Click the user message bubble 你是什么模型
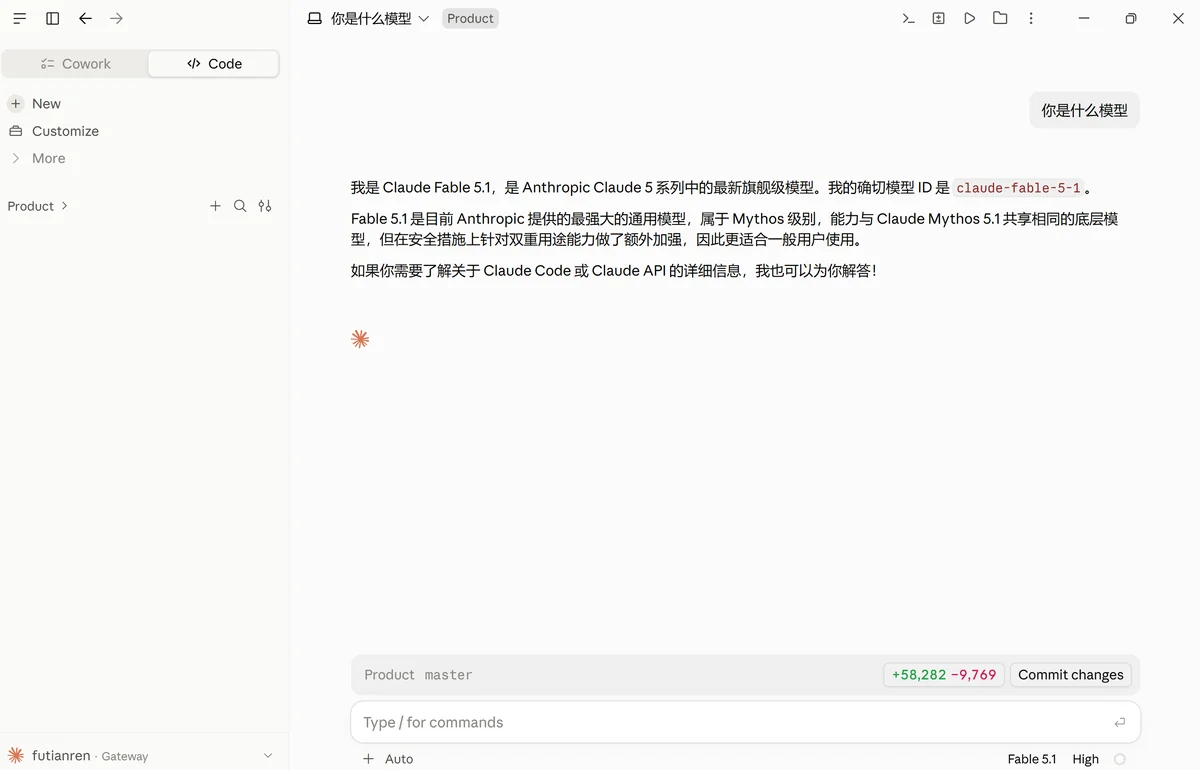The width and height of the screenshot is (1200, 770). [x=1085, y=111]
